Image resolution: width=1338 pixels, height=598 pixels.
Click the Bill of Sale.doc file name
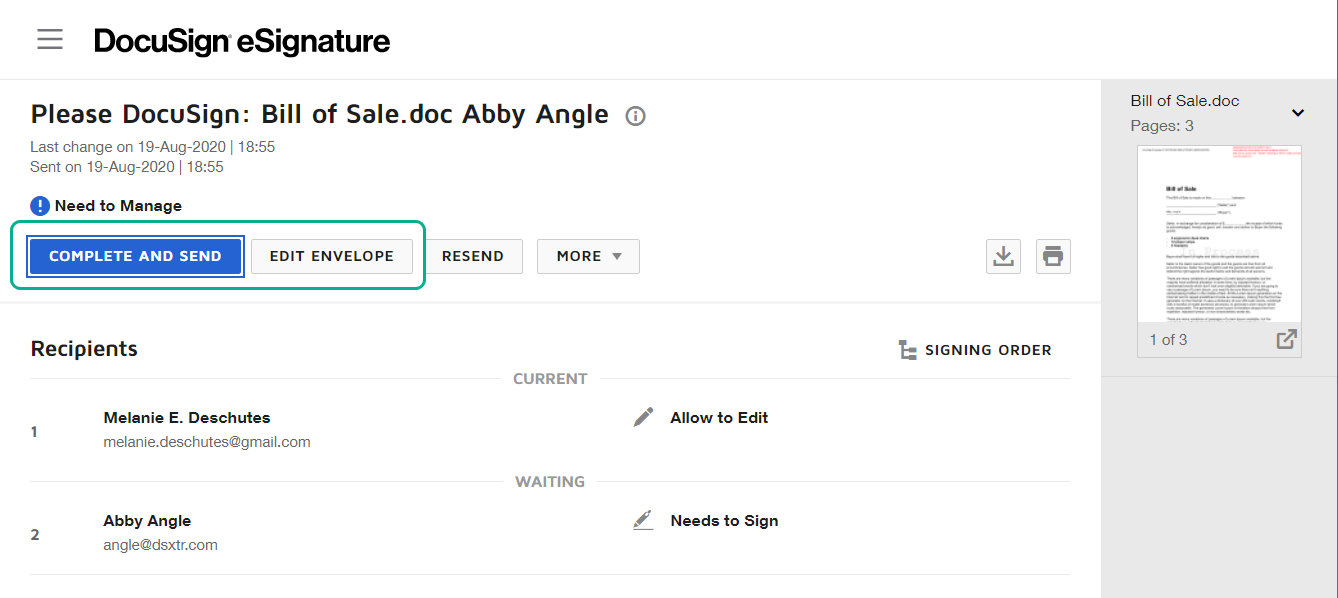click(1185, 101)
